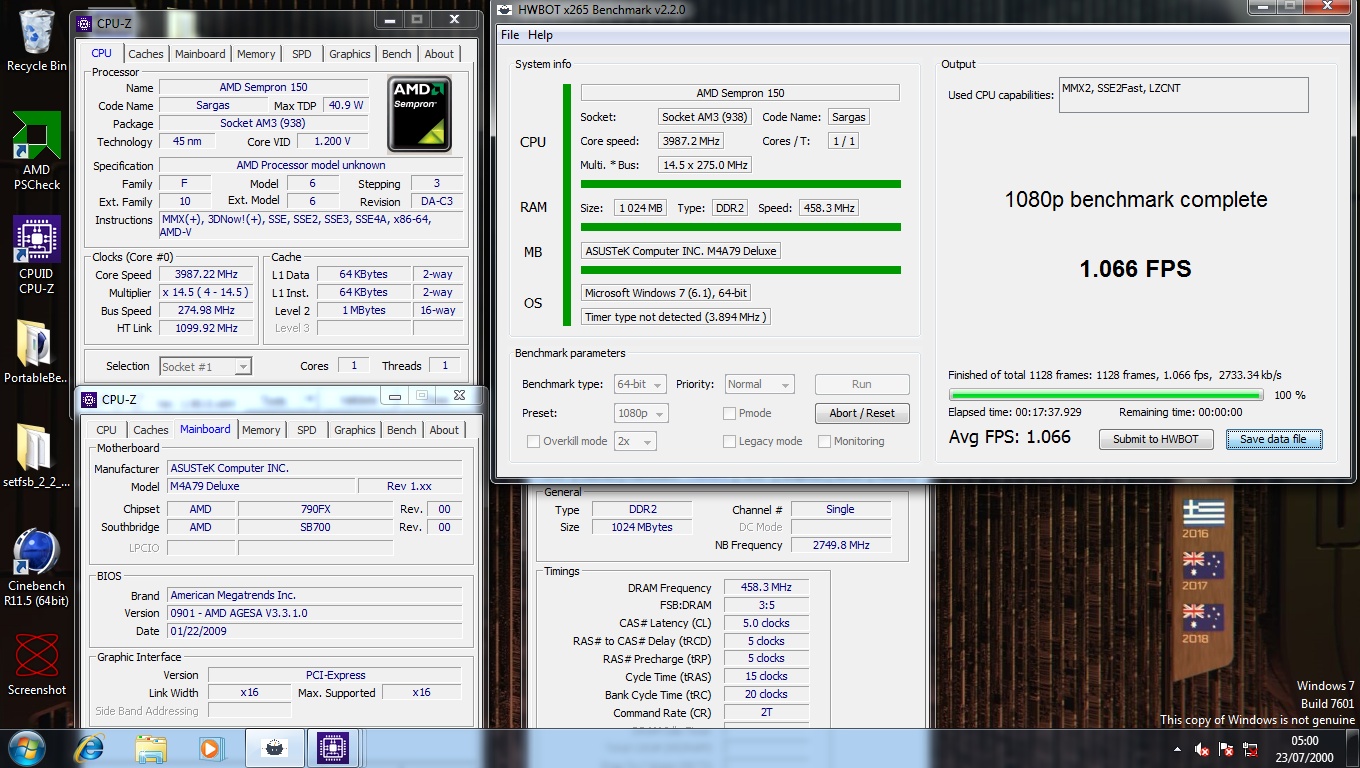Click the Abort / Reset button
Screen dimensions: 1360x768
[x=862, y=413]
